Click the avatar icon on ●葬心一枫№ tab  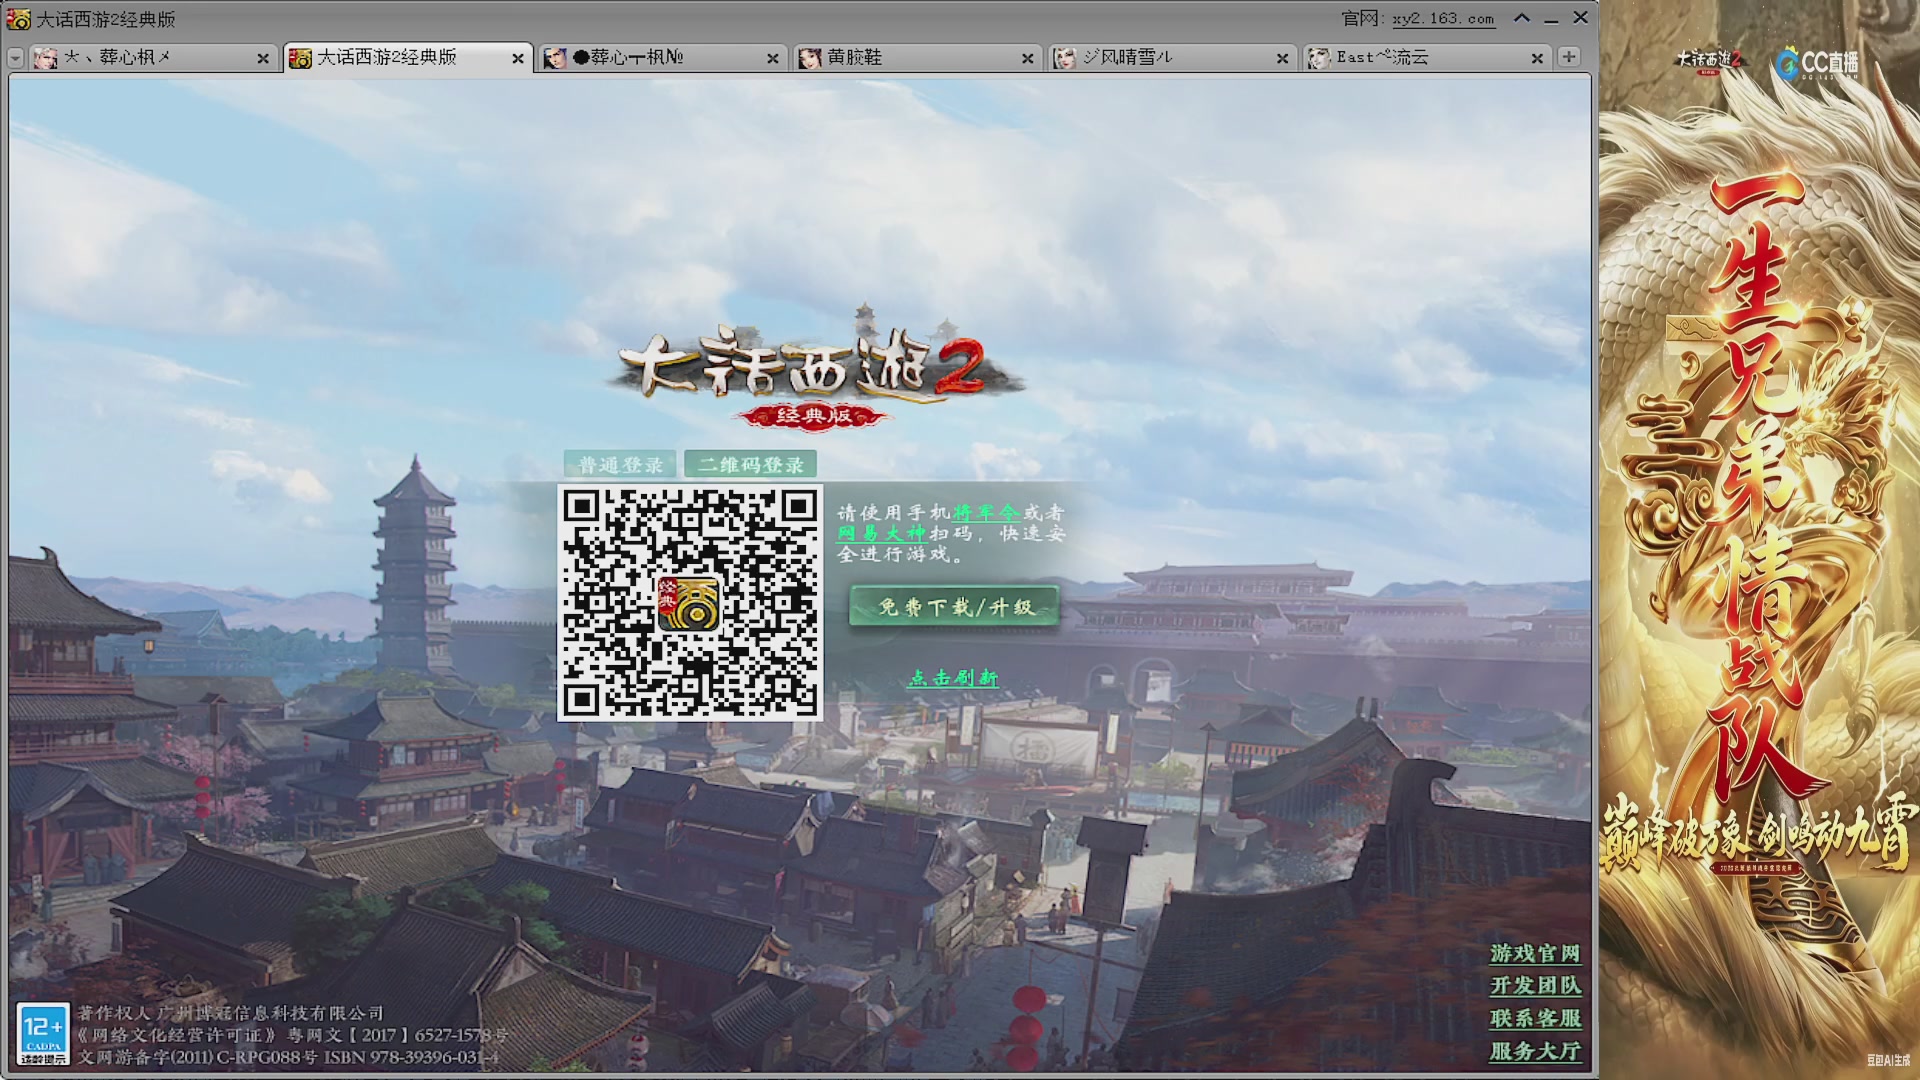[555, 58]
